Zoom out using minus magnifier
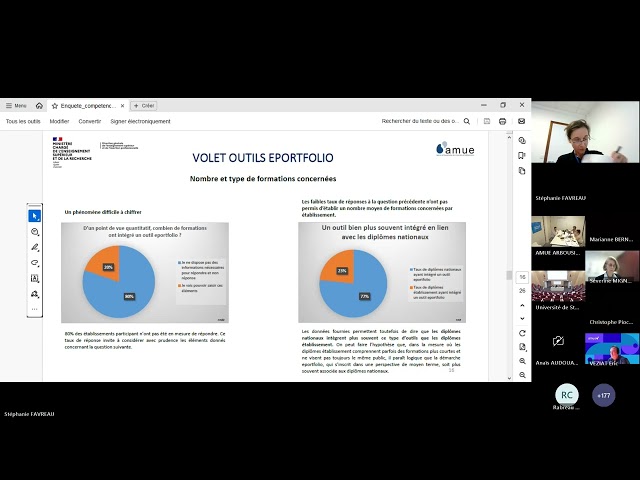This screenshot has width=640, height=480. (x=522, y=375)
